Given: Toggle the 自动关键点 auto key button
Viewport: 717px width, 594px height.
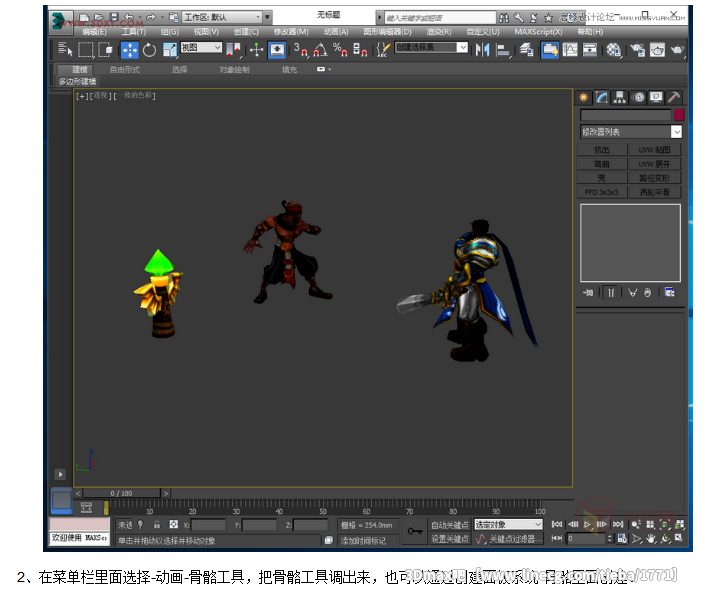Looking at the screenshot, I should [450, 525].
